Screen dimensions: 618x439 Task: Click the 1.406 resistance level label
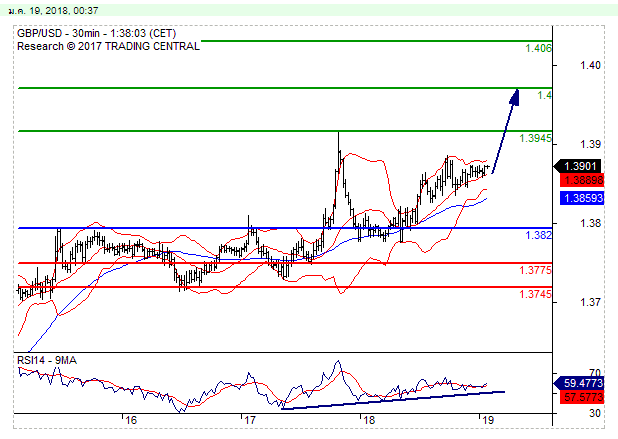[x=538, y=48]
